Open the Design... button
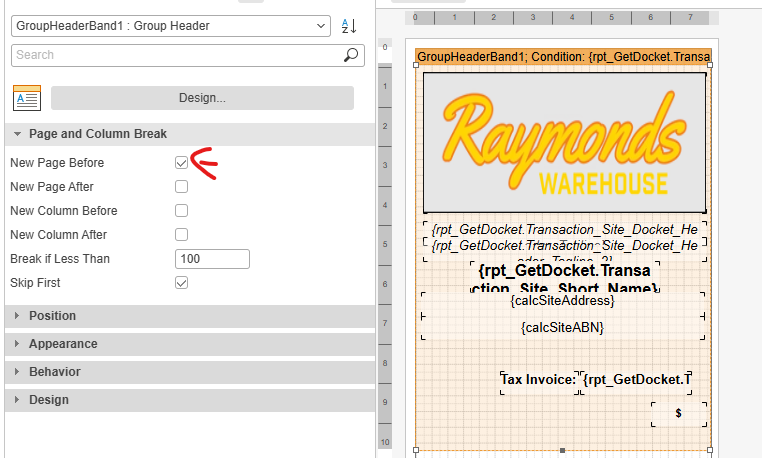 (202, 98)
